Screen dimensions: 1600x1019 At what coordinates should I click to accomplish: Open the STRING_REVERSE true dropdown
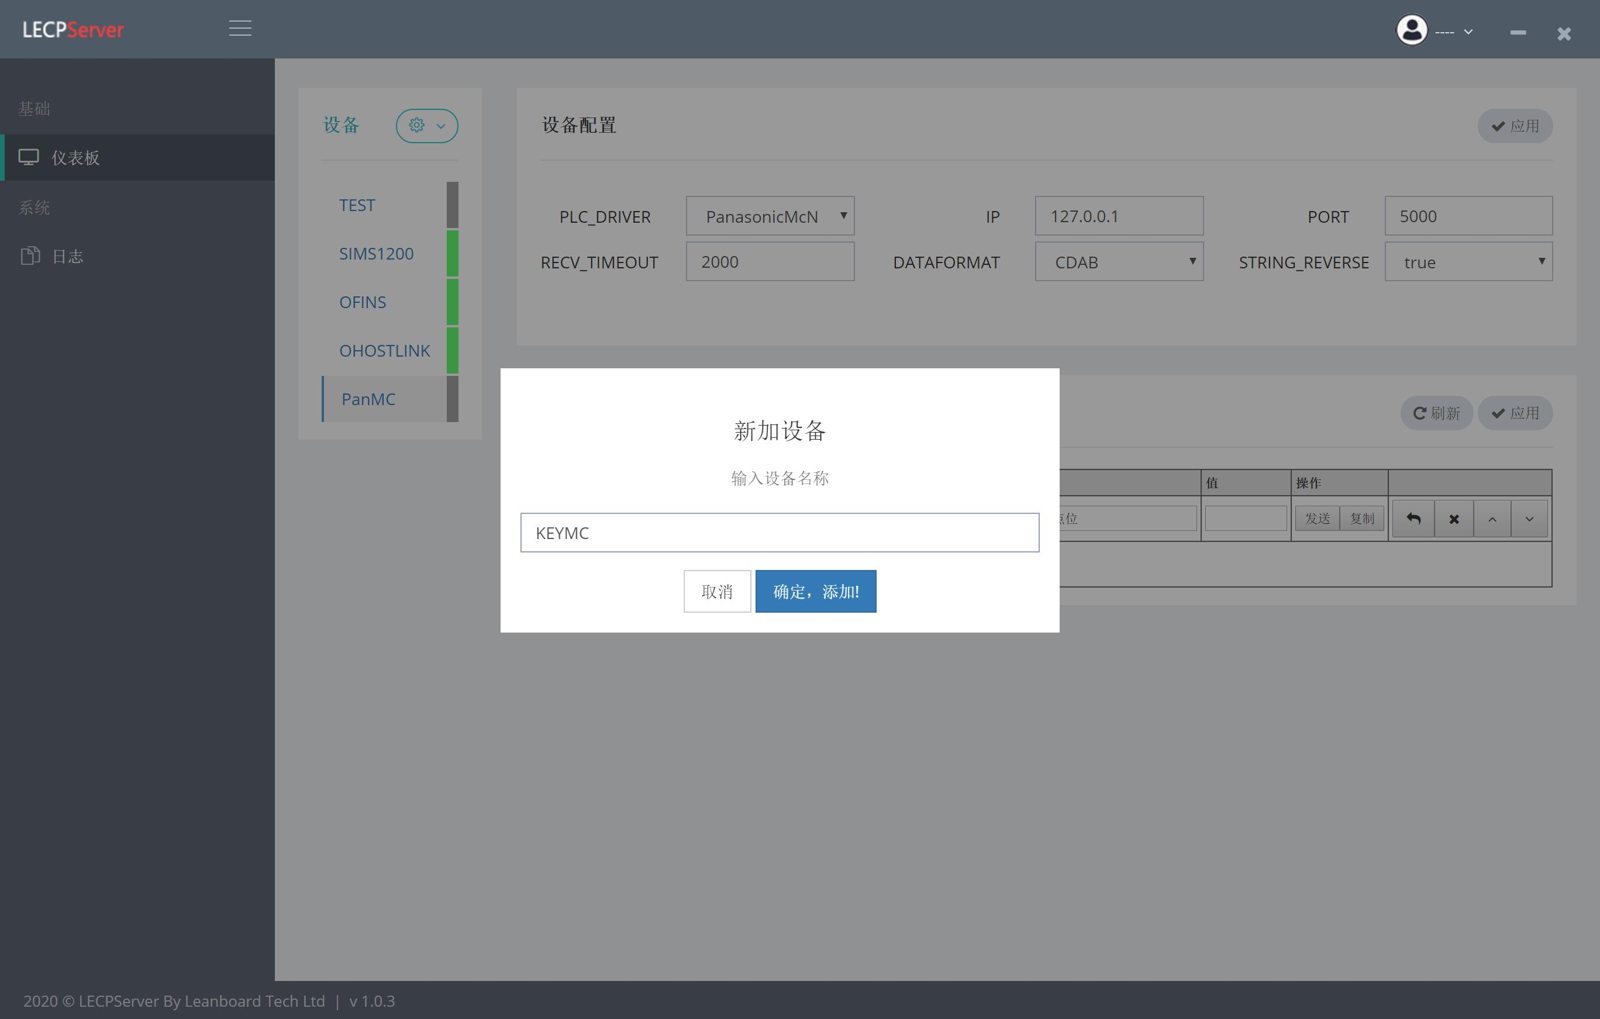1469,262
